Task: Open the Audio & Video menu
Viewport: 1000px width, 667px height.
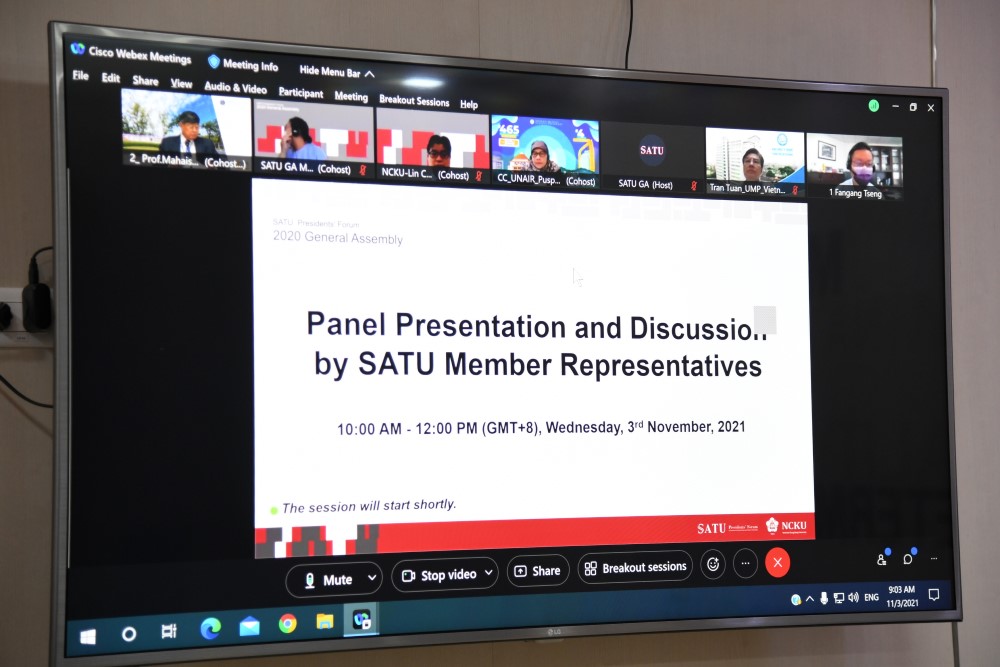Action: [x=235, y=88]
